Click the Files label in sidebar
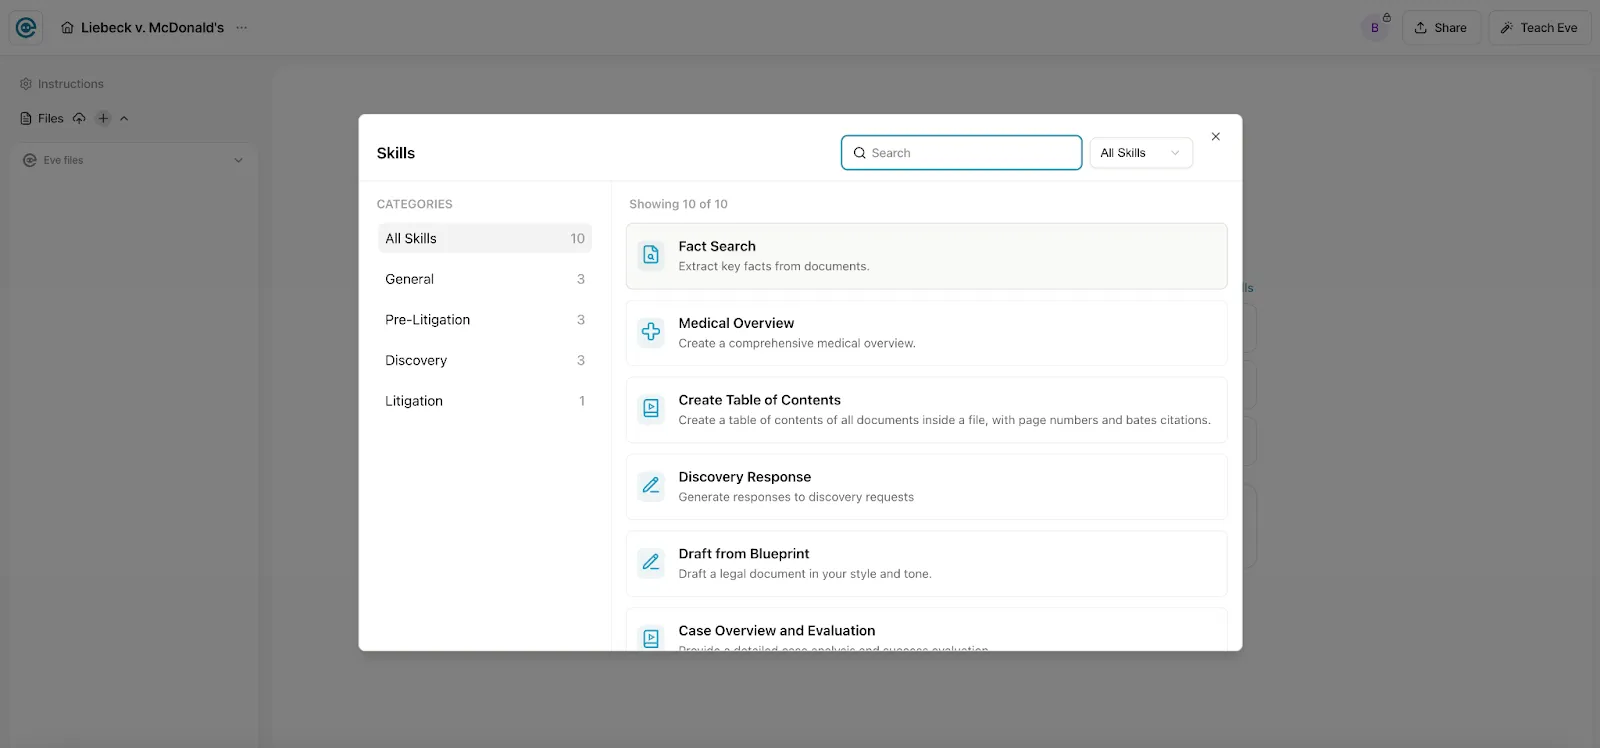Screen dimensions: 1600x748 pos(51,118)
